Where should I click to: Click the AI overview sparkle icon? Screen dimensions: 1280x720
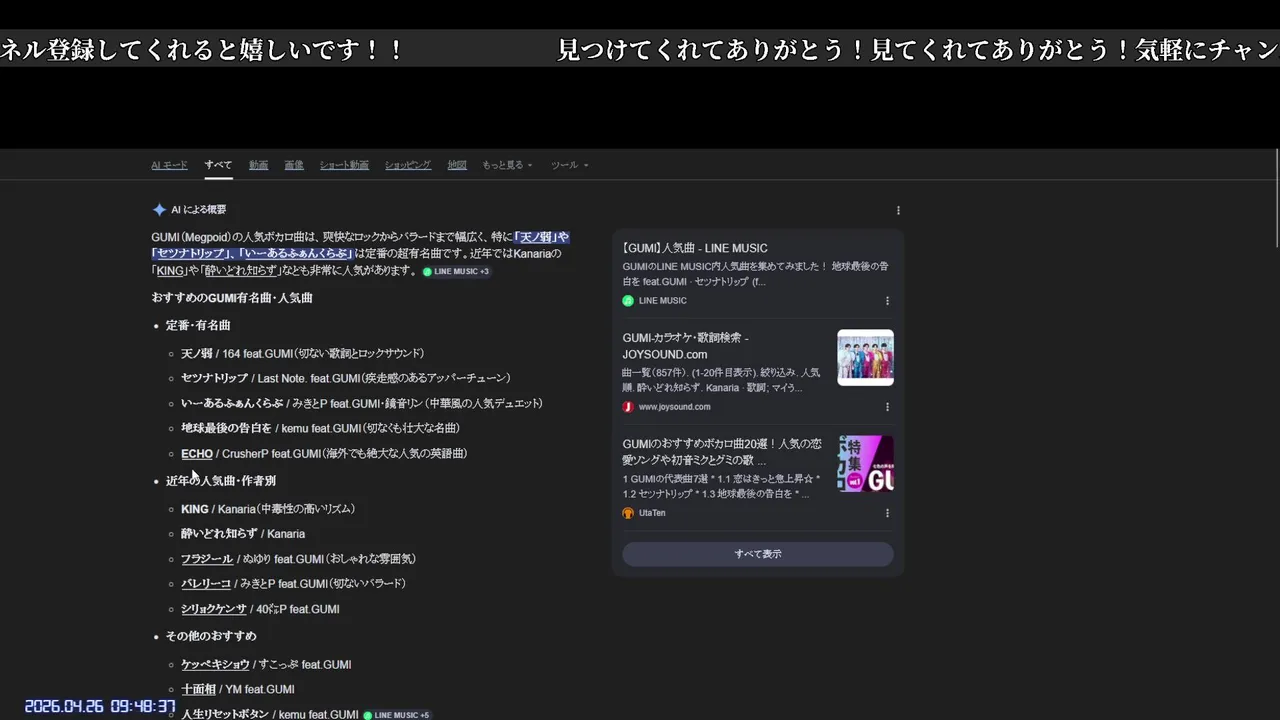click(159, 210)
